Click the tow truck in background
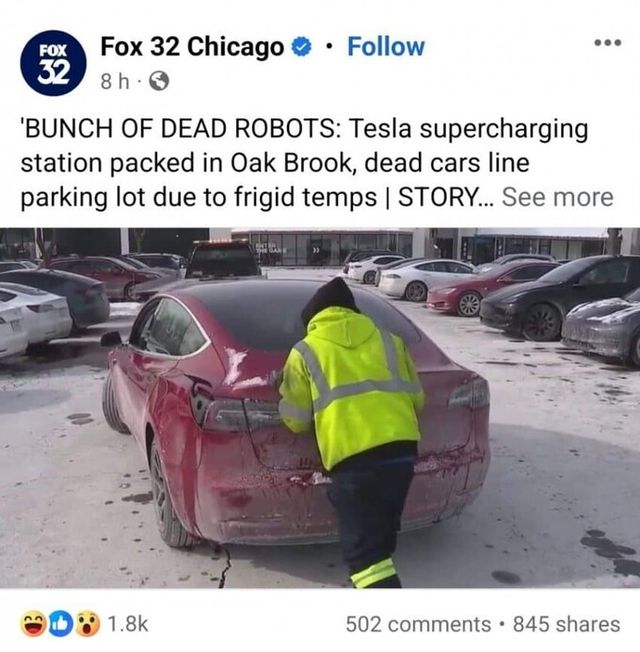Viewport: 640px width, 652px height. point(223,258)
